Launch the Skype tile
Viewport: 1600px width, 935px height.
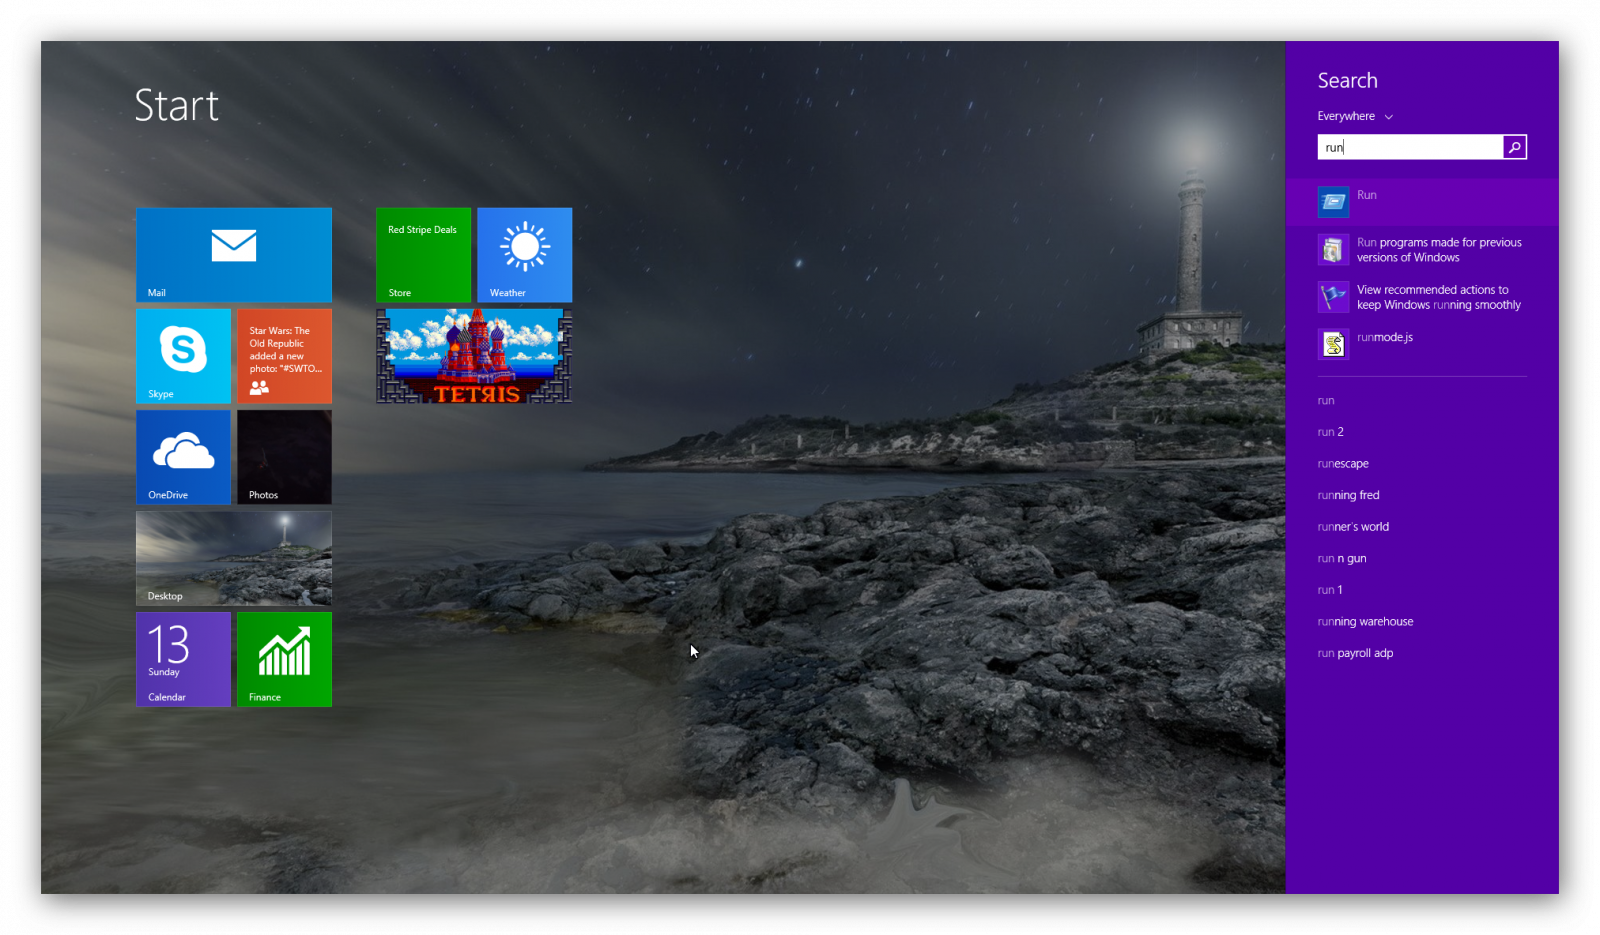[x=183, y=356]
